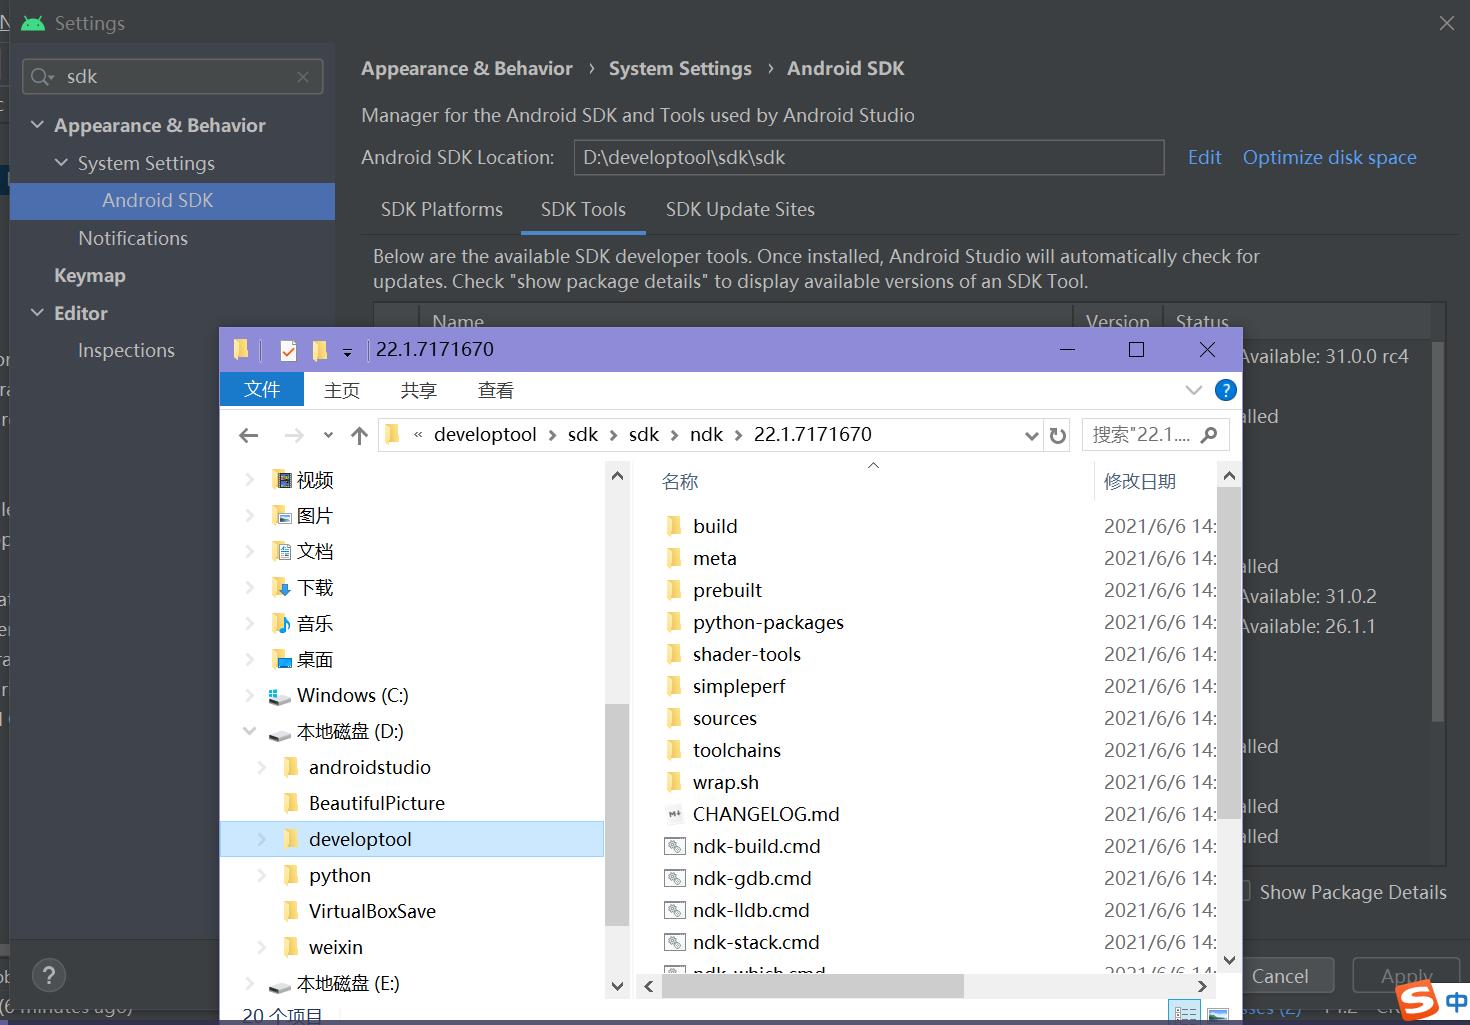Image resolution: width=1470 pixels, height=1025 pixels.
Task: Select the python-packages folder
Action: click(x=768, y=622)
